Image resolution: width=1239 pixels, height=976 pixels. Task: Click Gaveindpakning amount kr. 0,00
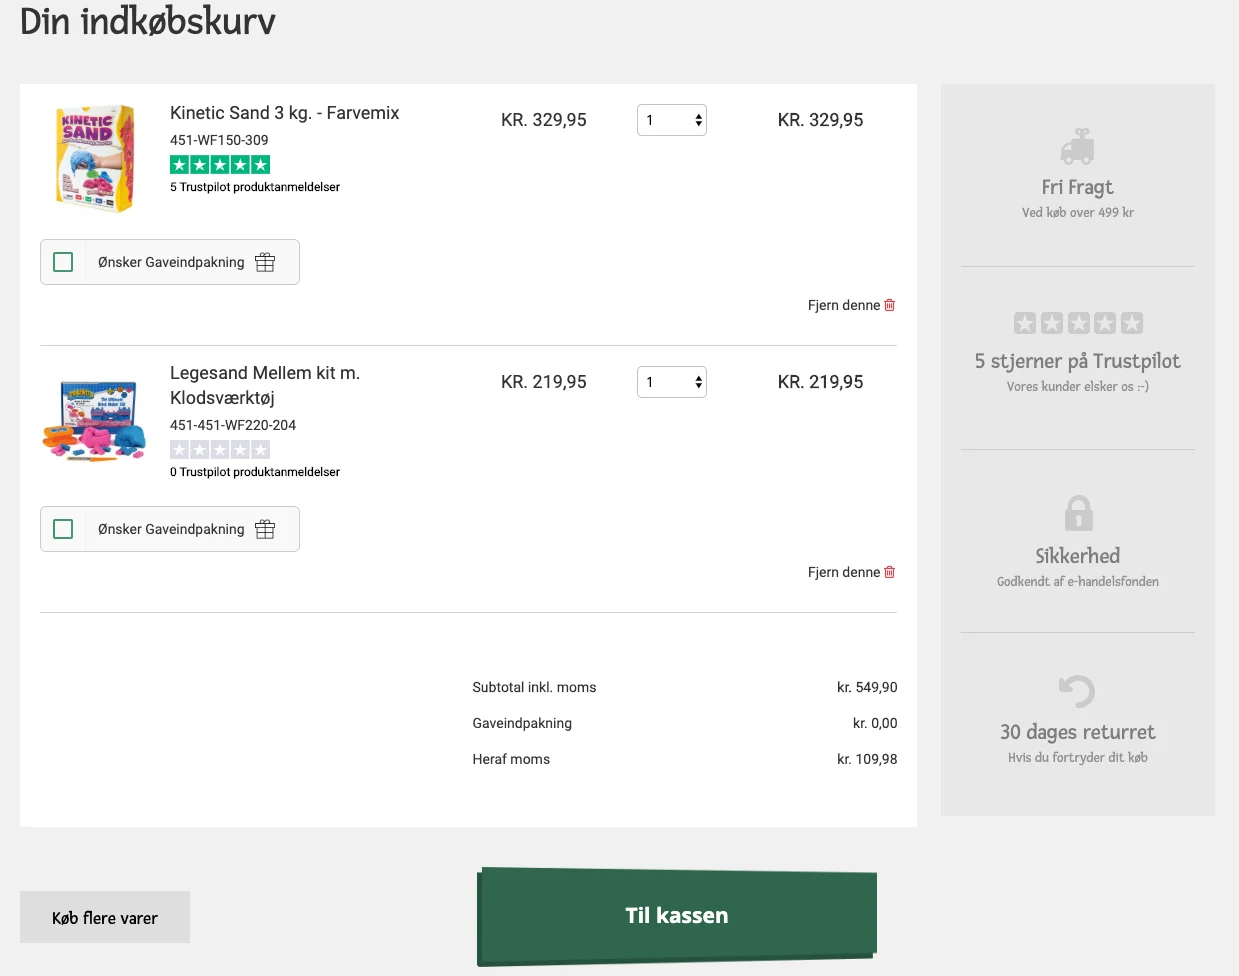(x=875, y=723)
